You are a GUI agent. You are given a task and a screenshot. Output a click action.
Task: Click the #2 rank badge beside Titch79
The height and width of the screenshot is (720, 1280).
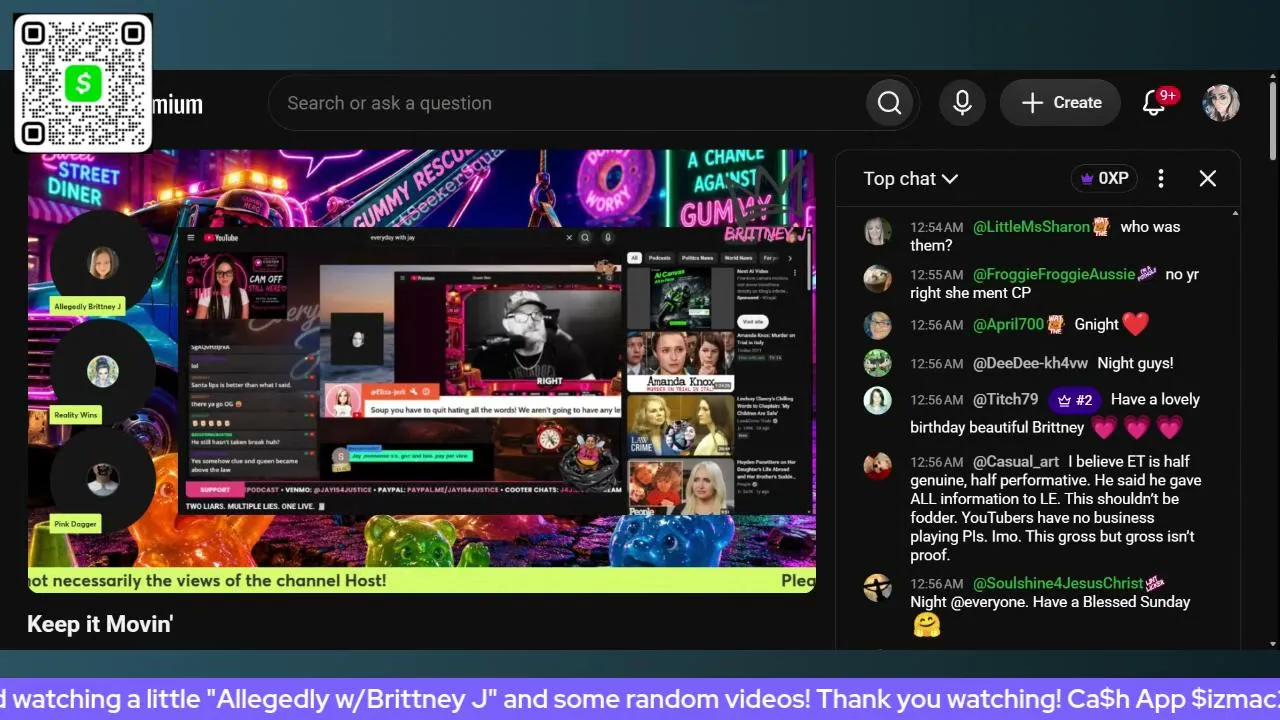point(1075,400)
